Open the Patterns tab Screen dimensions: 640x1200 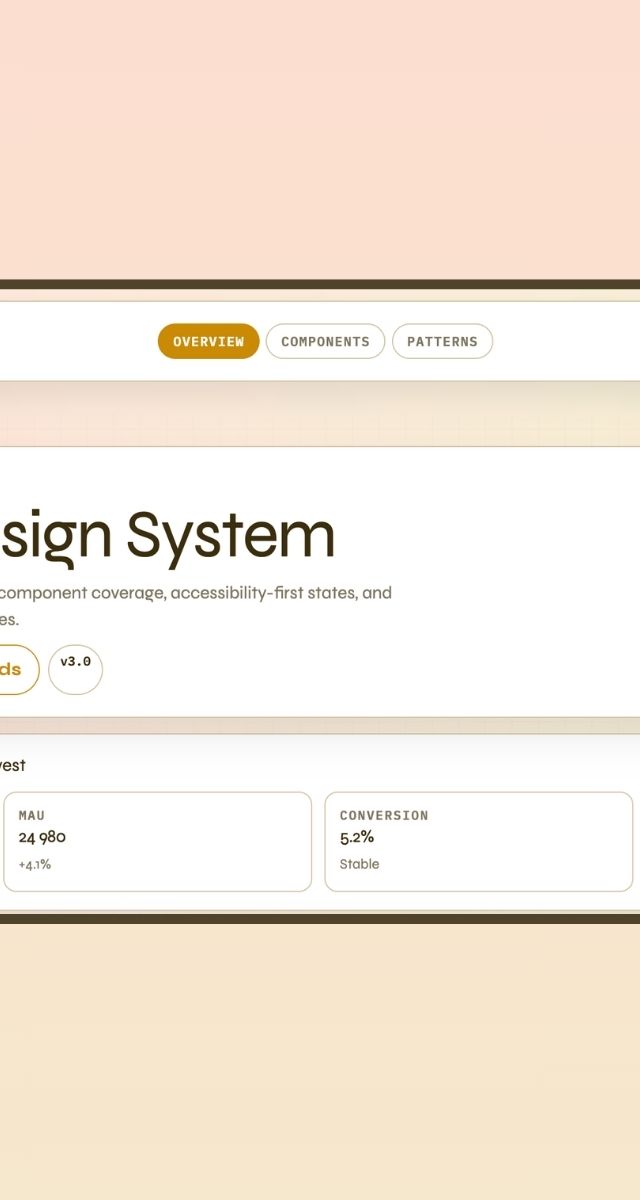442,341
